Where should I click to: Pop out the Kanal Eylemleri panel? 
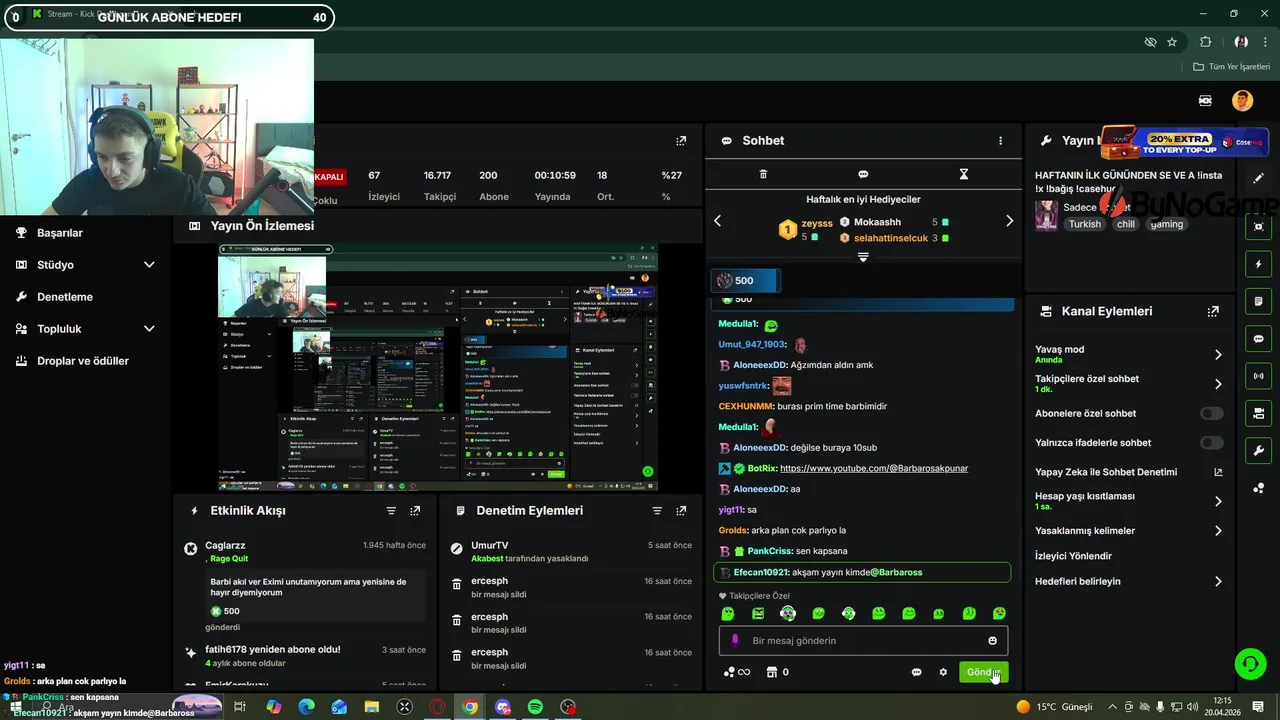pos(1213,311)
